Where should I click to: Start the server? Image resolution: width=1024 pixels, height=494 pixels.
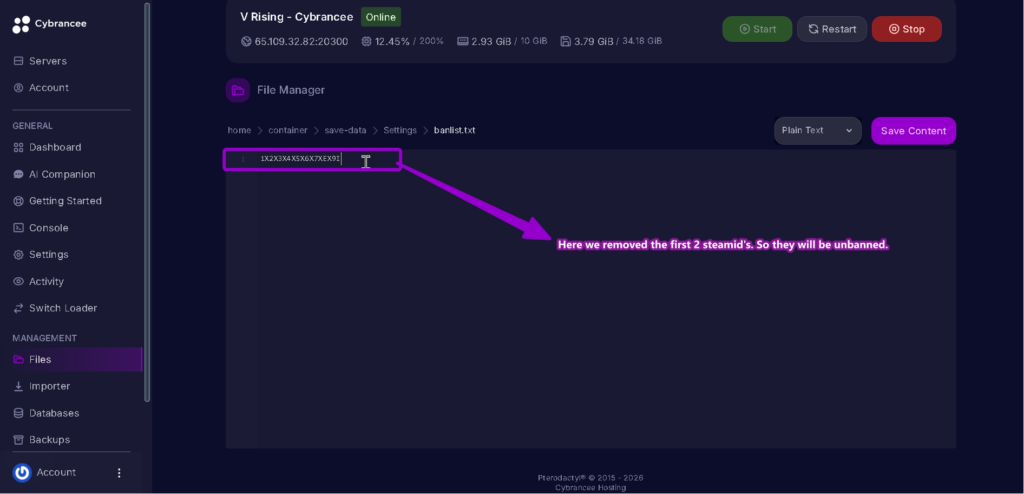pos(757,29)
